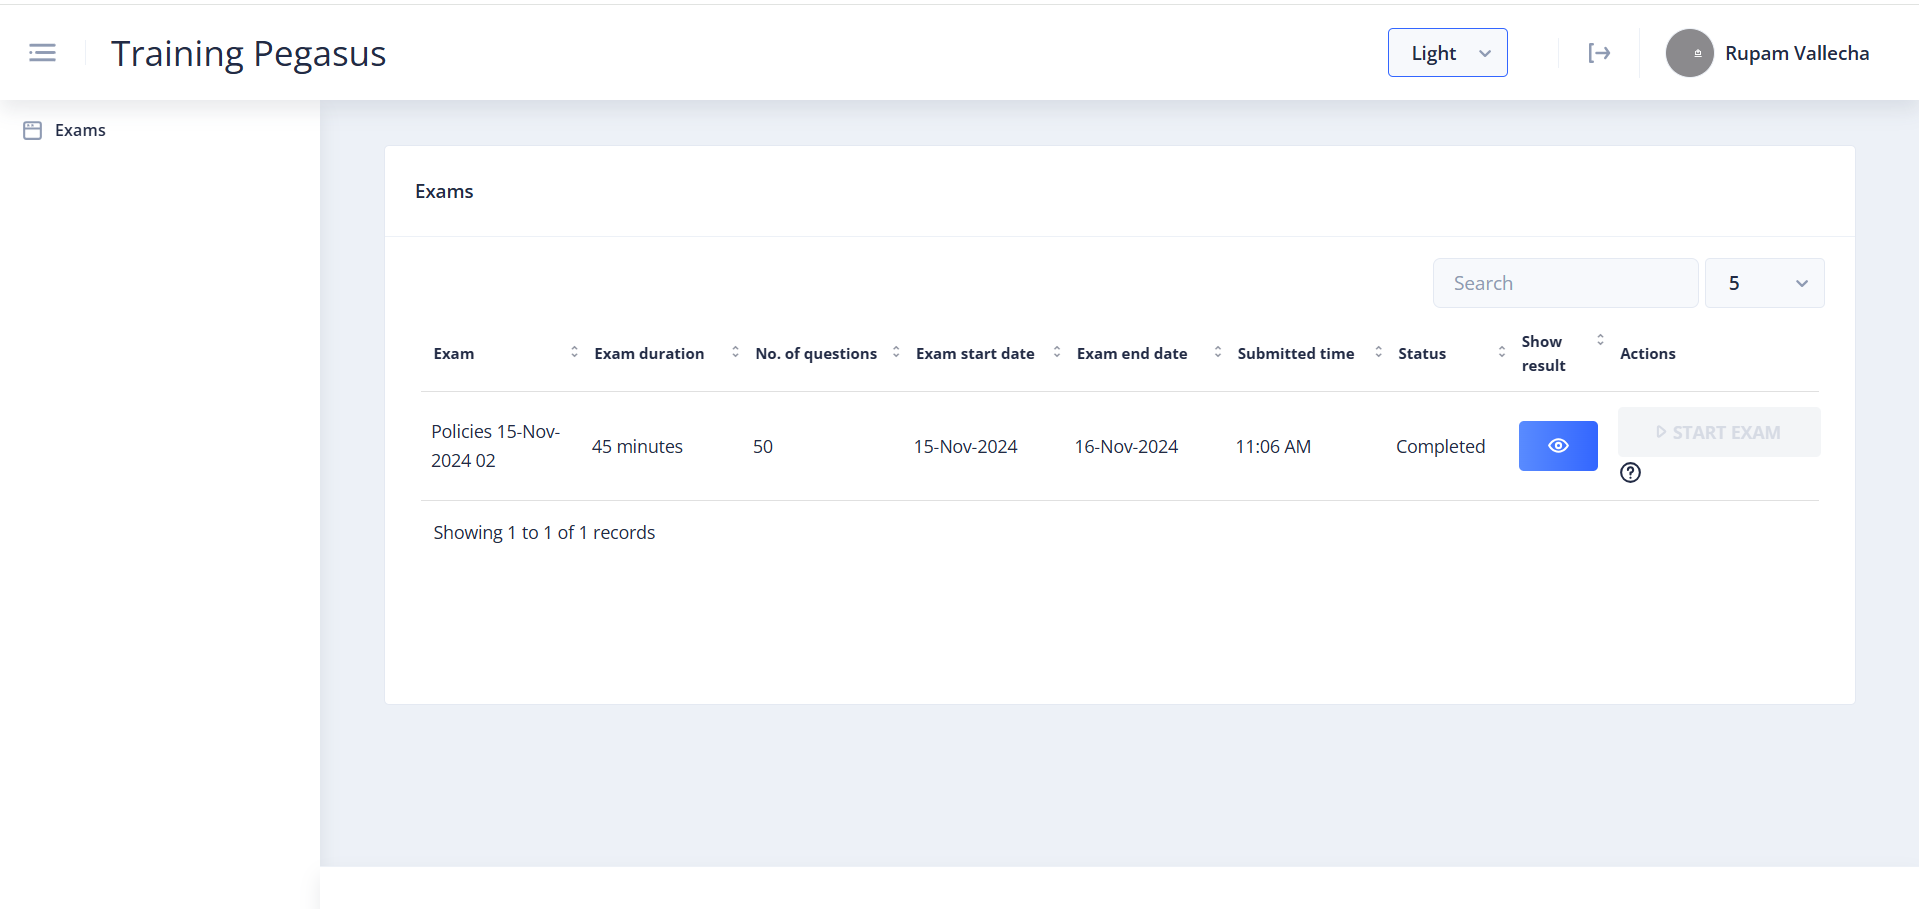Open Exams in the sidebar menu
This screenshot has width=1919, height=909.
click(x=80, y=130)
